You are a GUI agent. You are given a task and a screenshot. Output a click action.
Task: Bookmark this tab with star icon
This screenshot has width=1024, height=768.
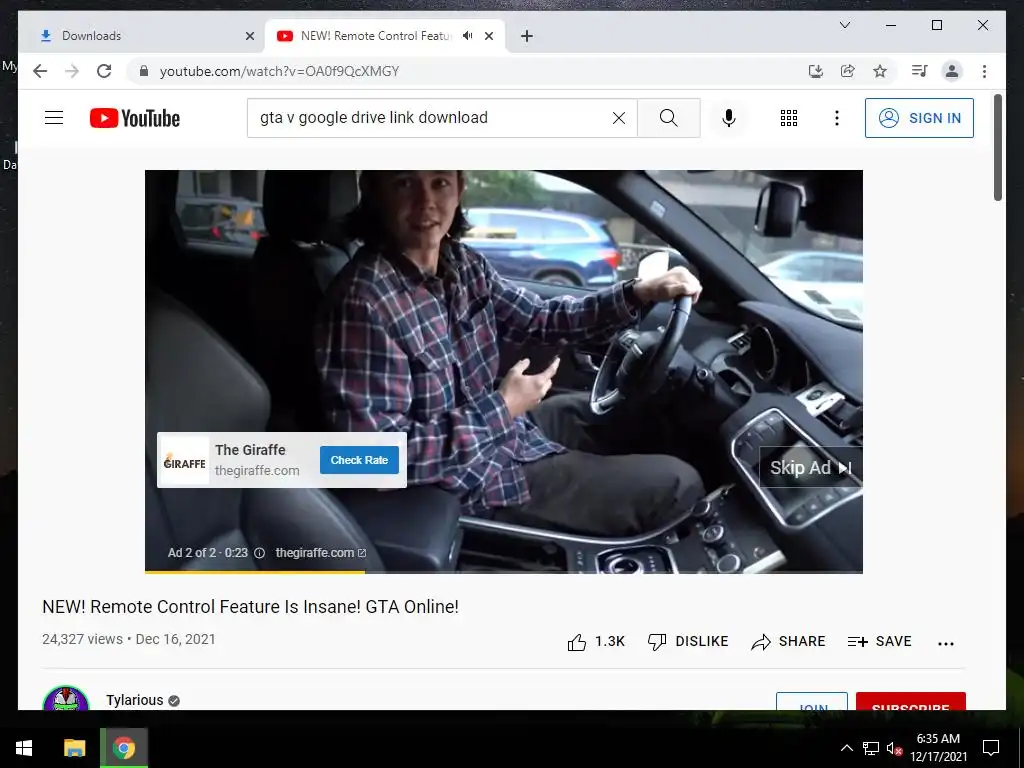[x=880, y=71]
